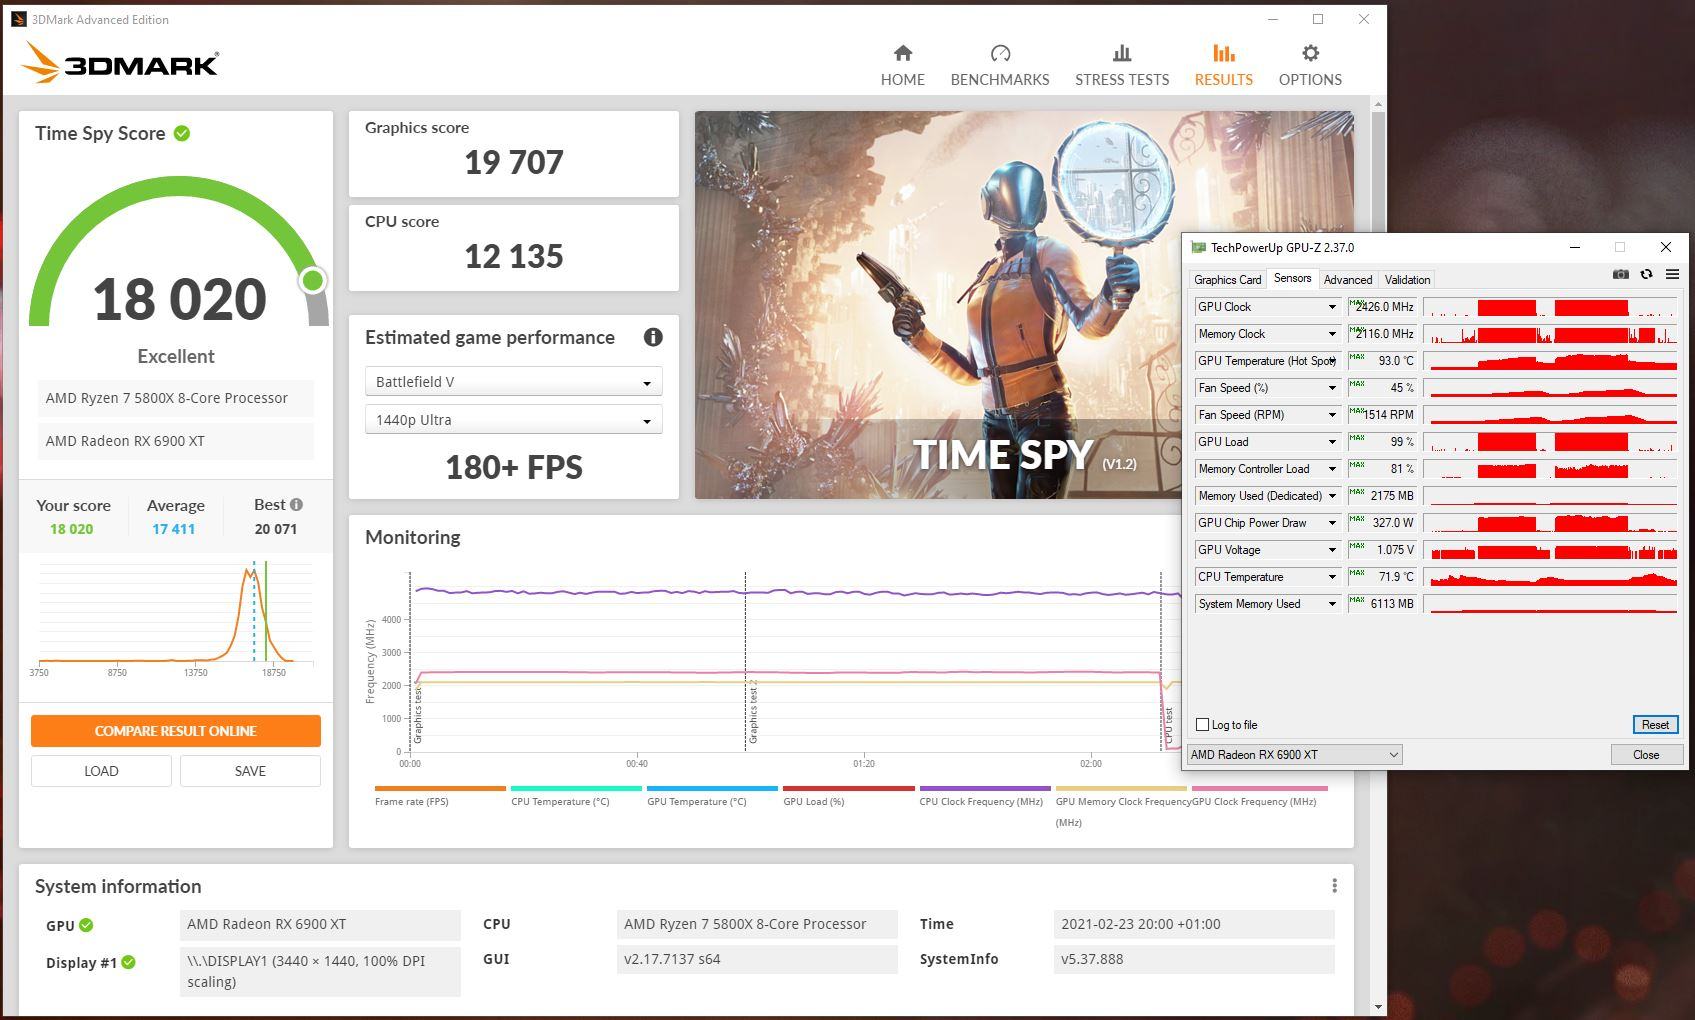
Task: Switch to the Validation tab in GPU-Z
Action: (x=1407, y=280)
